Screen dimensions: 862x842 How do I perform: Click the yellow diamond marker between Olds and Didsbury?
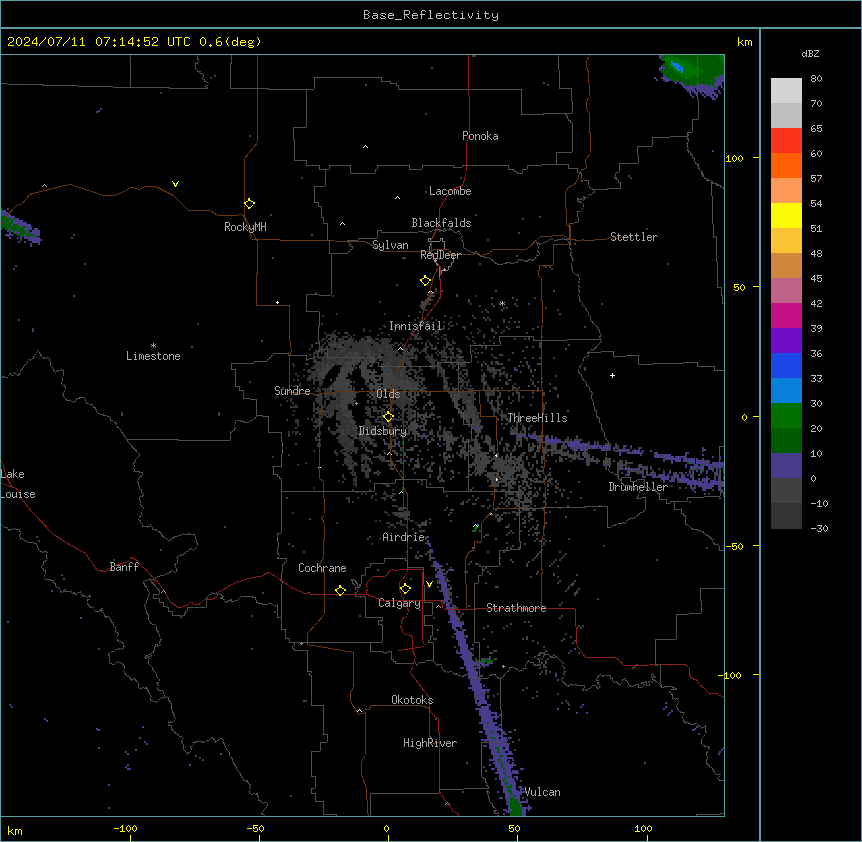point(388,417)
